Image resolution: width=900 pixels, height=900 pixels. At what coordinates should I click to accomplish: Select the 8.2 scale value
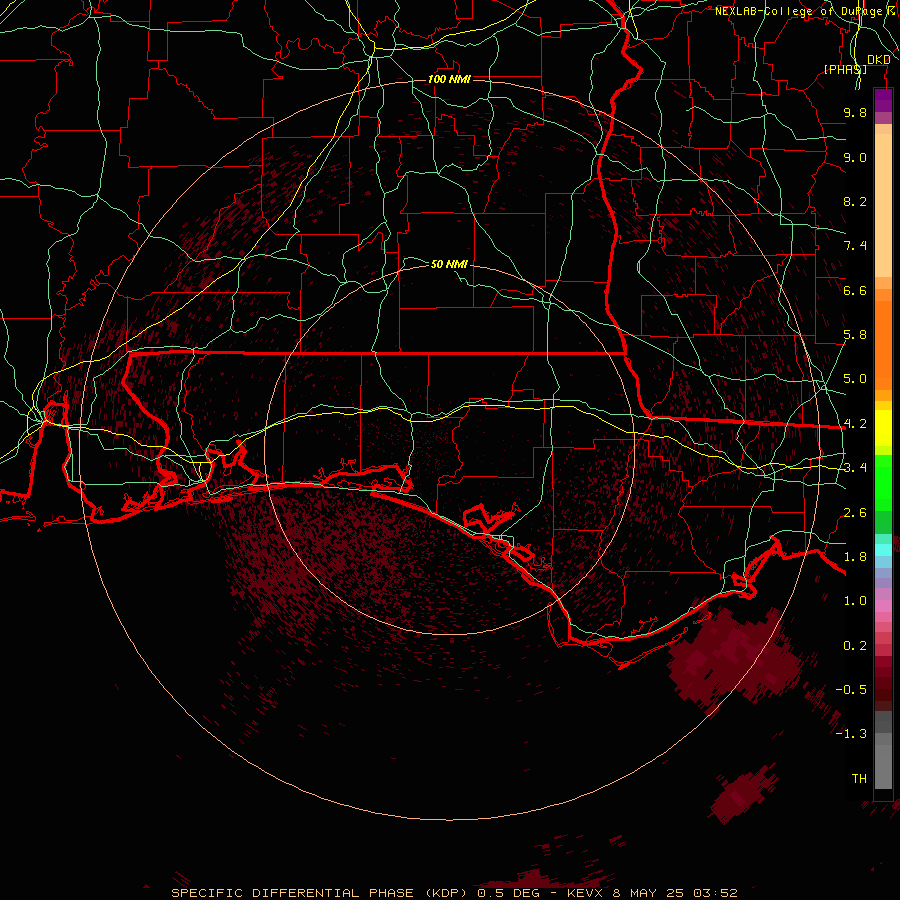pyautogui.click(x=855, y=201)
